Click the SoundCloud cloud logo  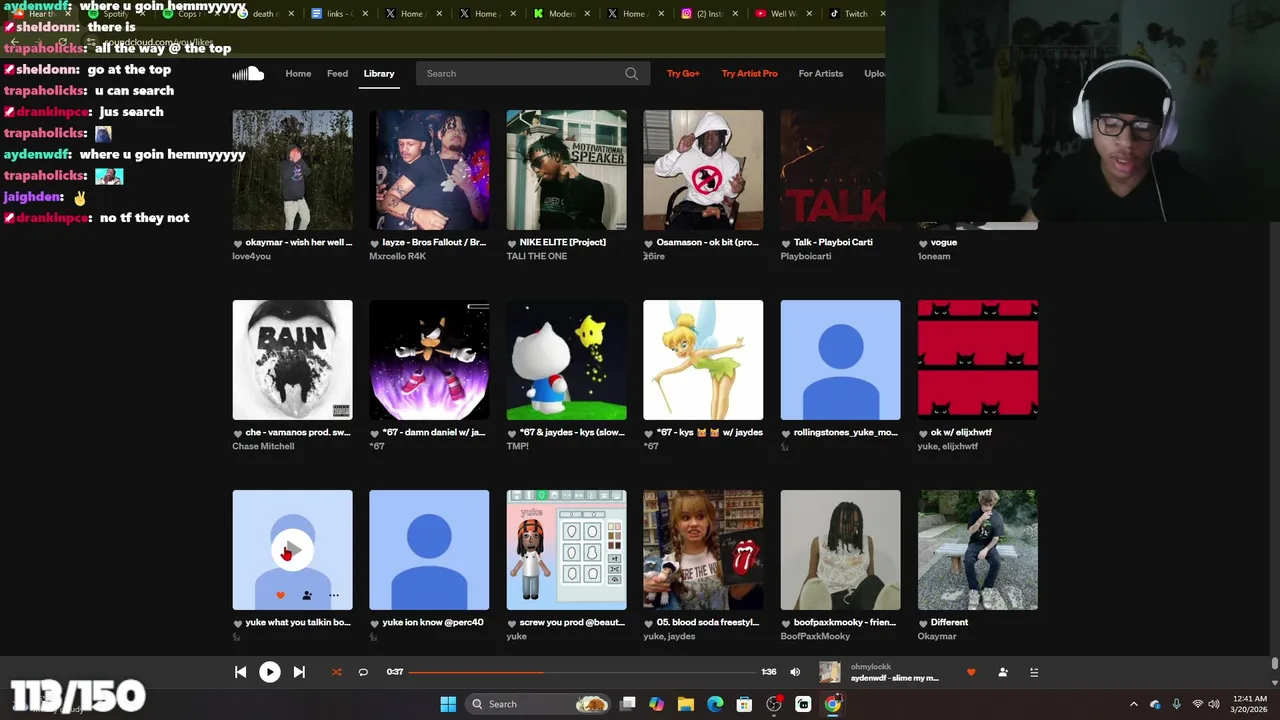(x=248, y=73)
